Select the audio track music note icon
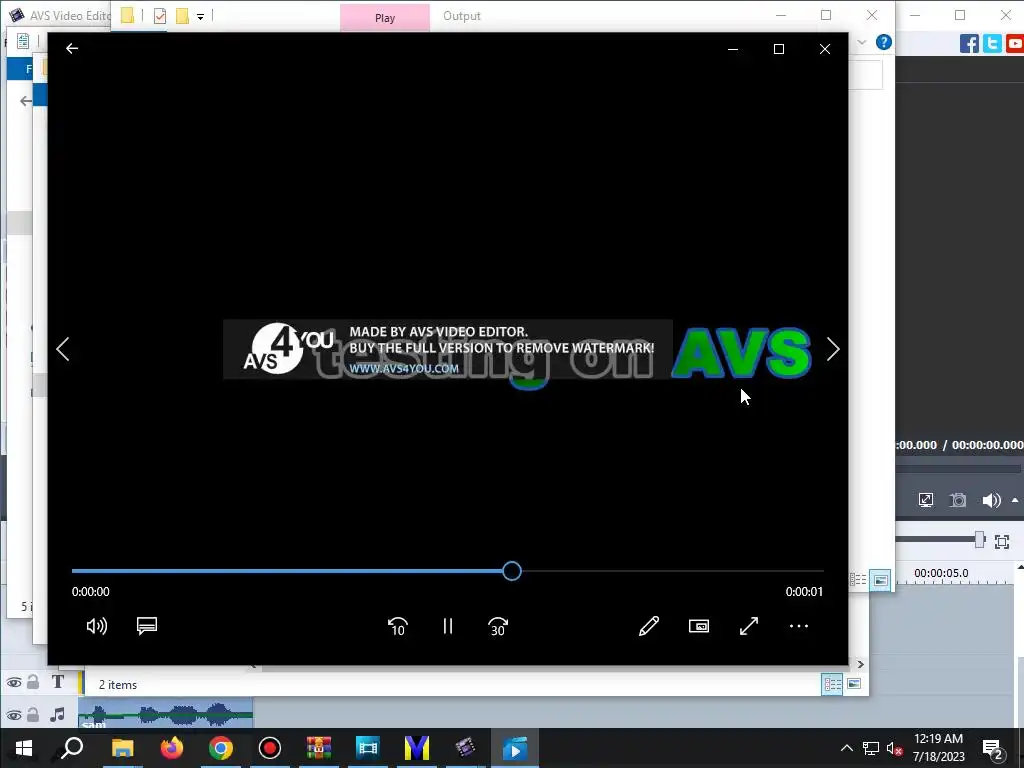1024x768 pixels. [57, 714]
